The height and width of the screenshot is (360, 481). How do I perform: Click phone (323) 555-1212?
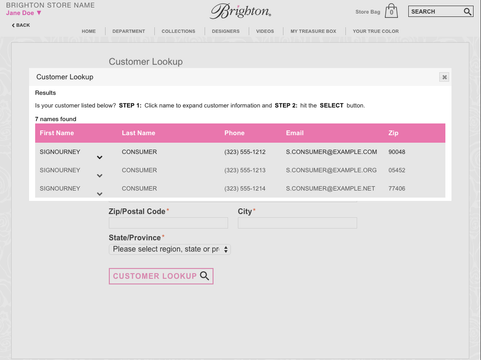pos(245,152)
